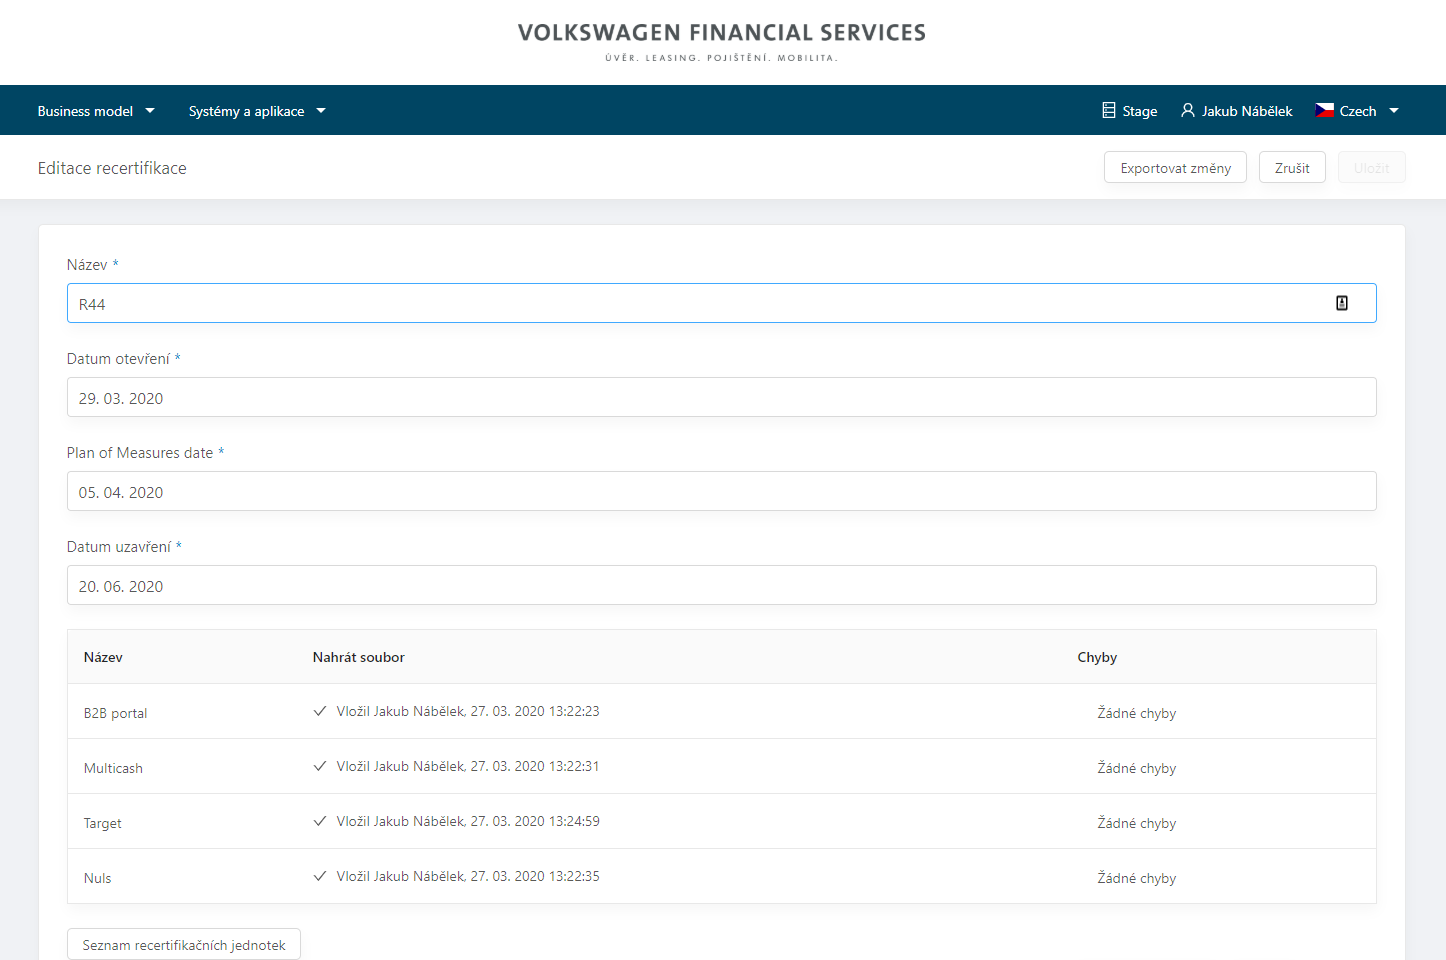Open the Czech language selector
The image size is (1446, 960).
1357,110
